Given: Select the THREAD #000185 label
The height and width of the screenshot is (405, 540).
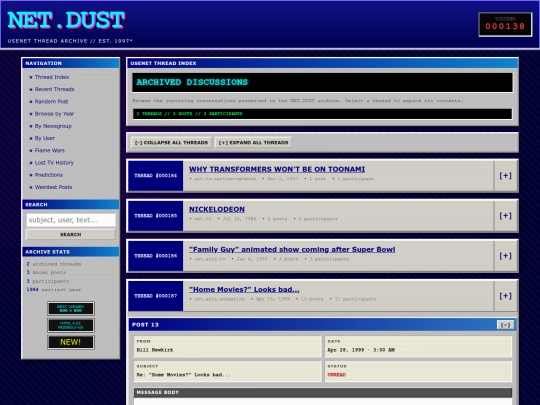Looking at the screenshot, I should (x=156, y=216).
